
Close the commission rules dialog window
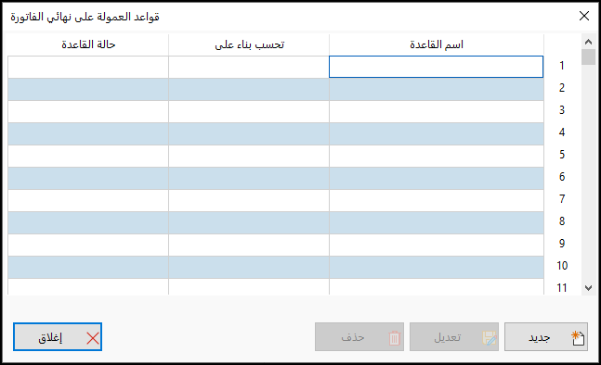tap(584, 16)
